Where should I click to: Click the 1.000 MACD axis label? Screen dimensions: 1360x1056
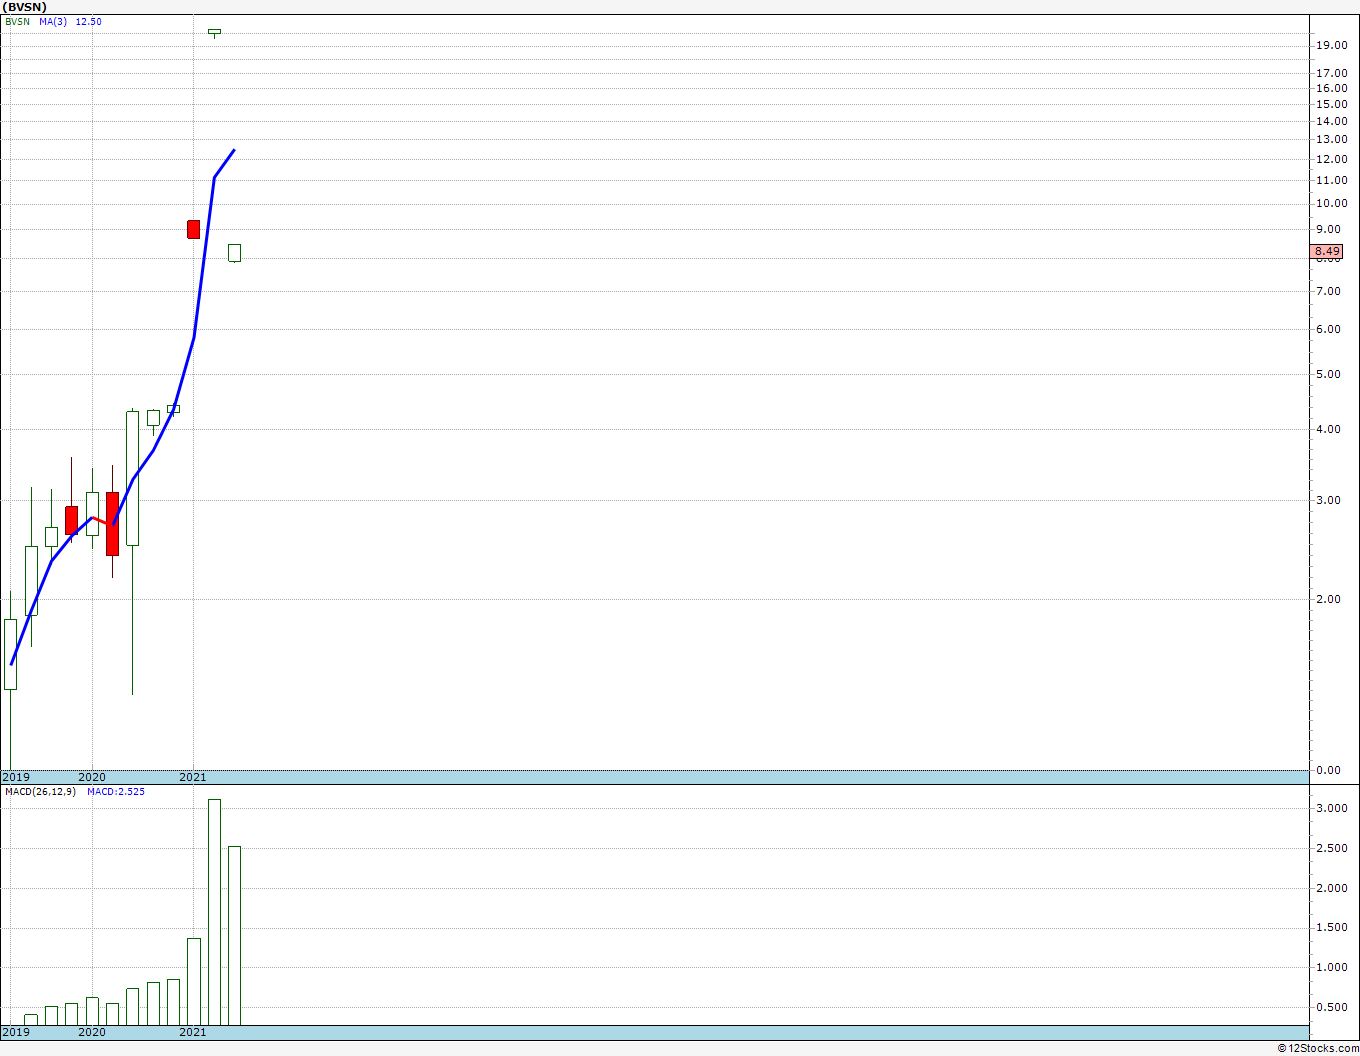click(x=1331, y=967)
